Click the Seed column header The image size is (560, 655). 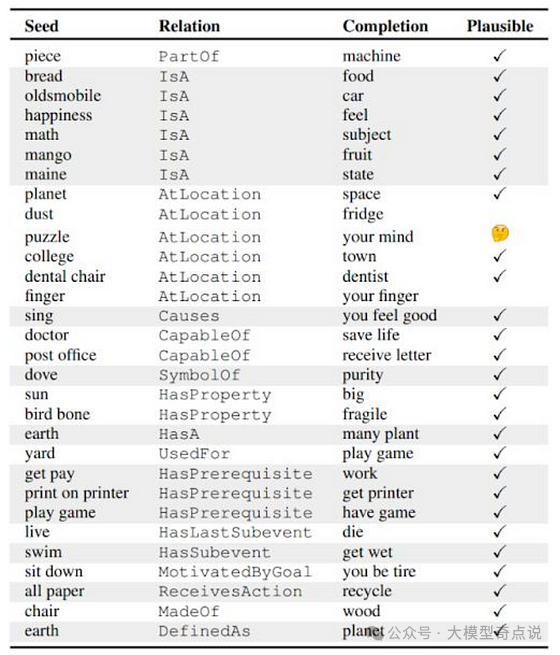coord(41,26)
